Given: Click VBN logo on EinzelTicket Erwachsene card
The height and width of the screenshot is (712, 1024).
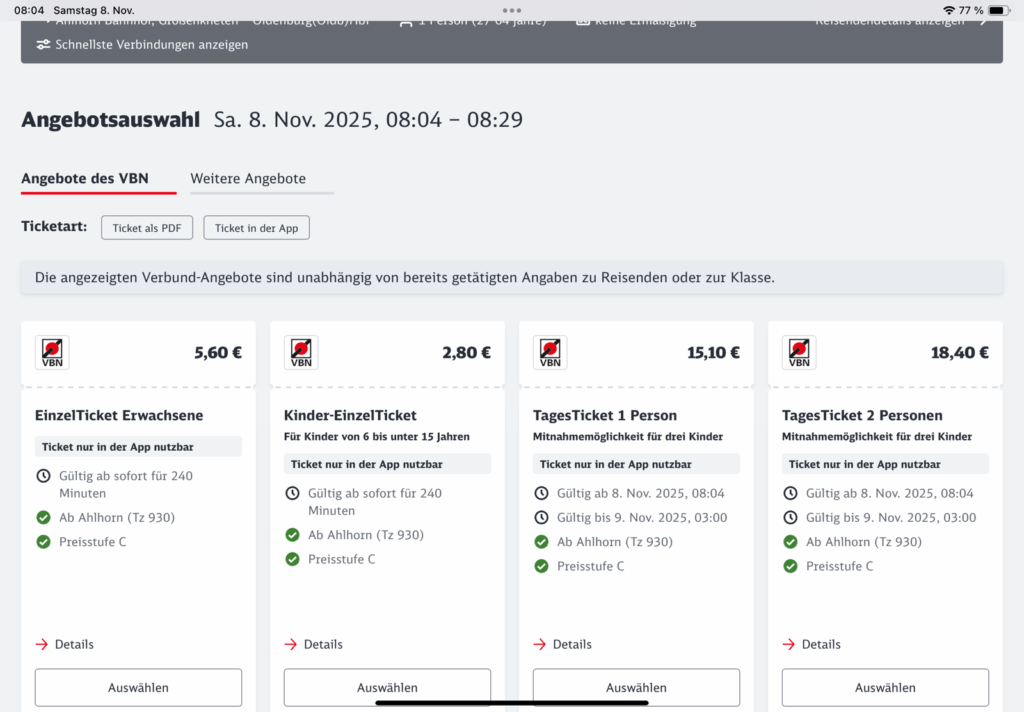Looking at the screenshot, I should (x=52, y=352).
